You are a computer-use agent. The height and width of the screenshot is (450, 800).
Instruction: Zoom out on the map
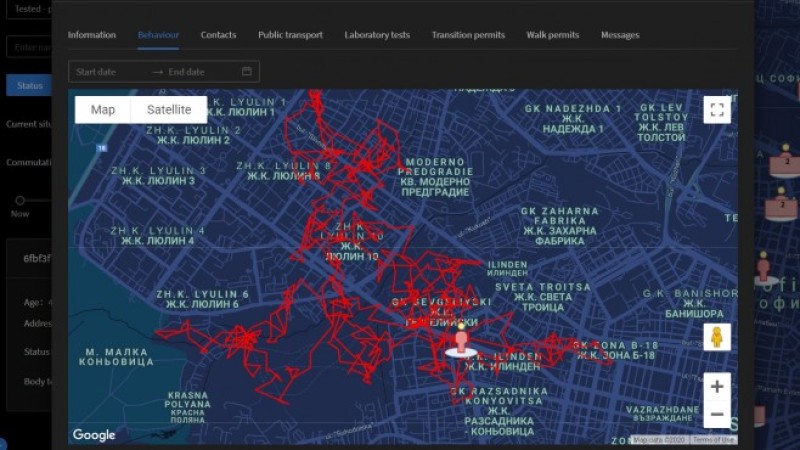[x=717, y=414]
